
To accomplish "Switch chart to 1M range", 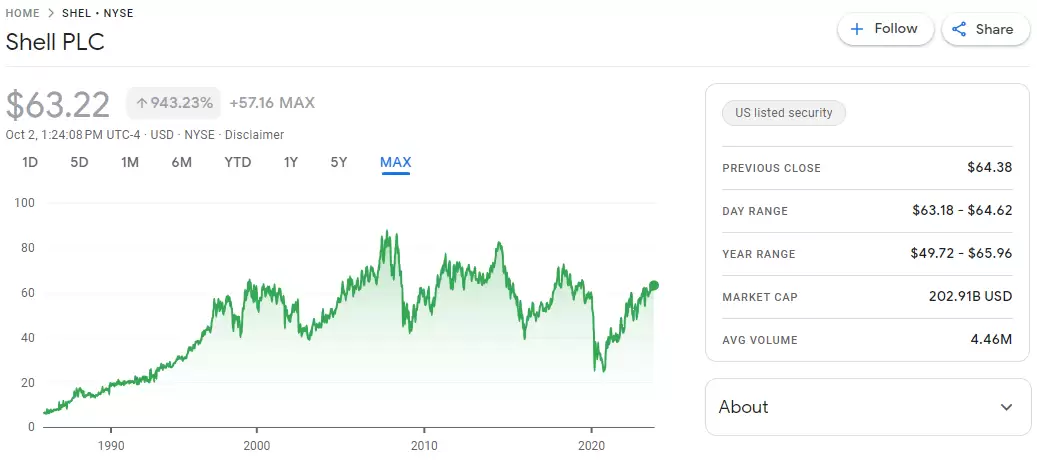I will pyautogui.click(x=130, y=162).
